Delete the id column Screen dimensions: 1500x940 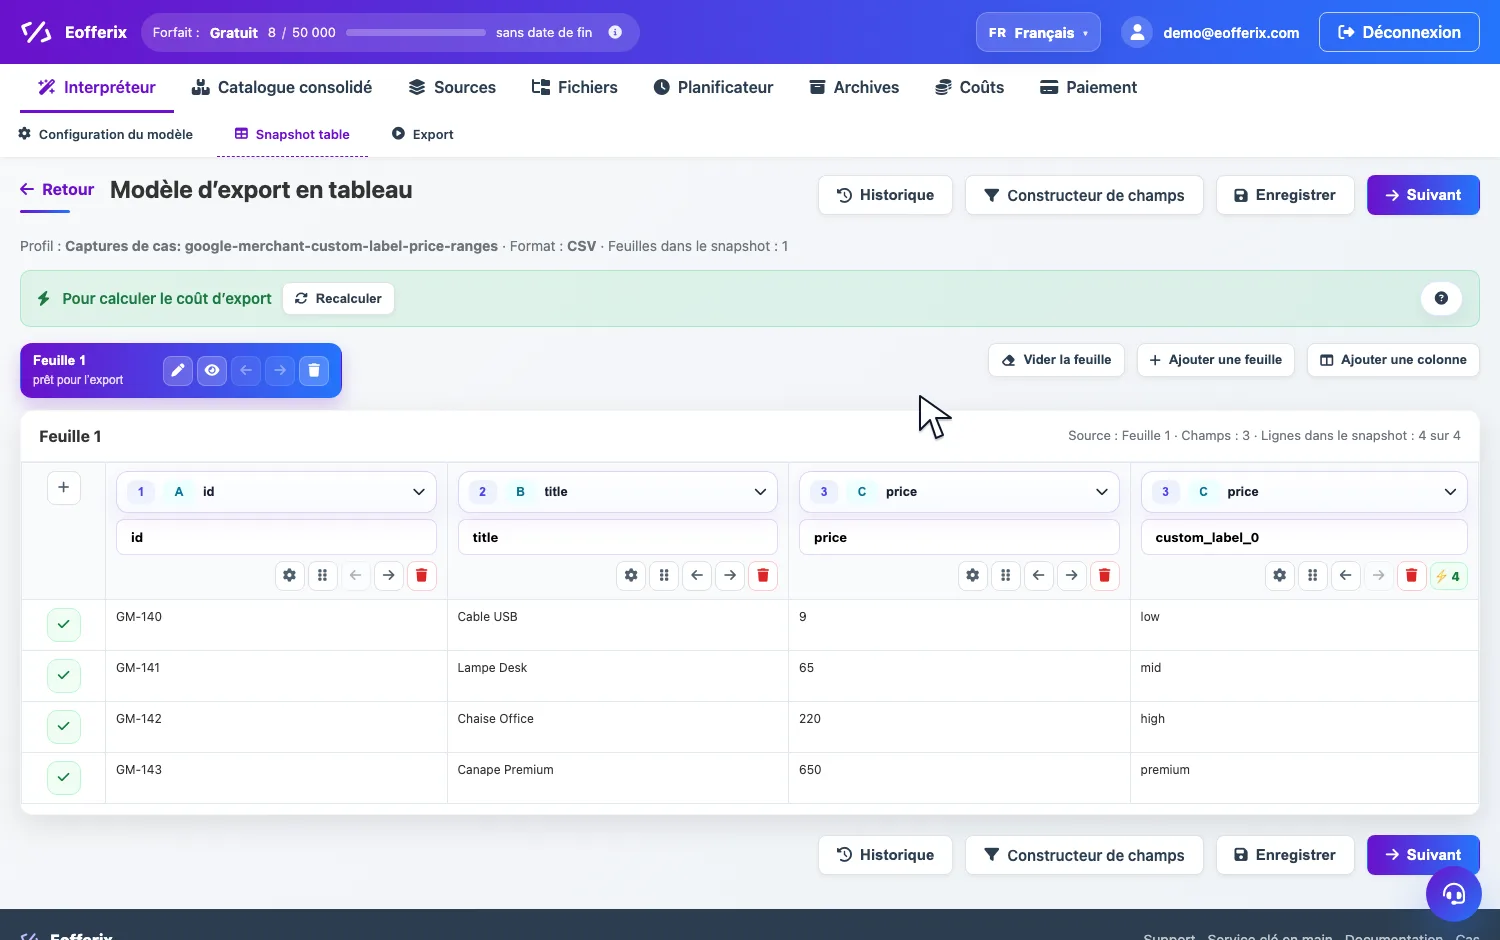point(421,575)
